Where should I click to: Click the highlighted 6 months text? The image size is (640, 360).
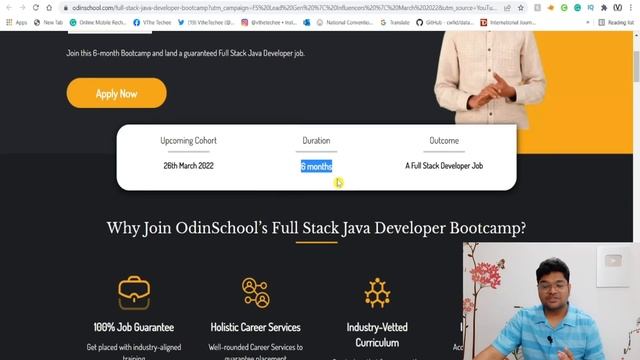point(316,166)
